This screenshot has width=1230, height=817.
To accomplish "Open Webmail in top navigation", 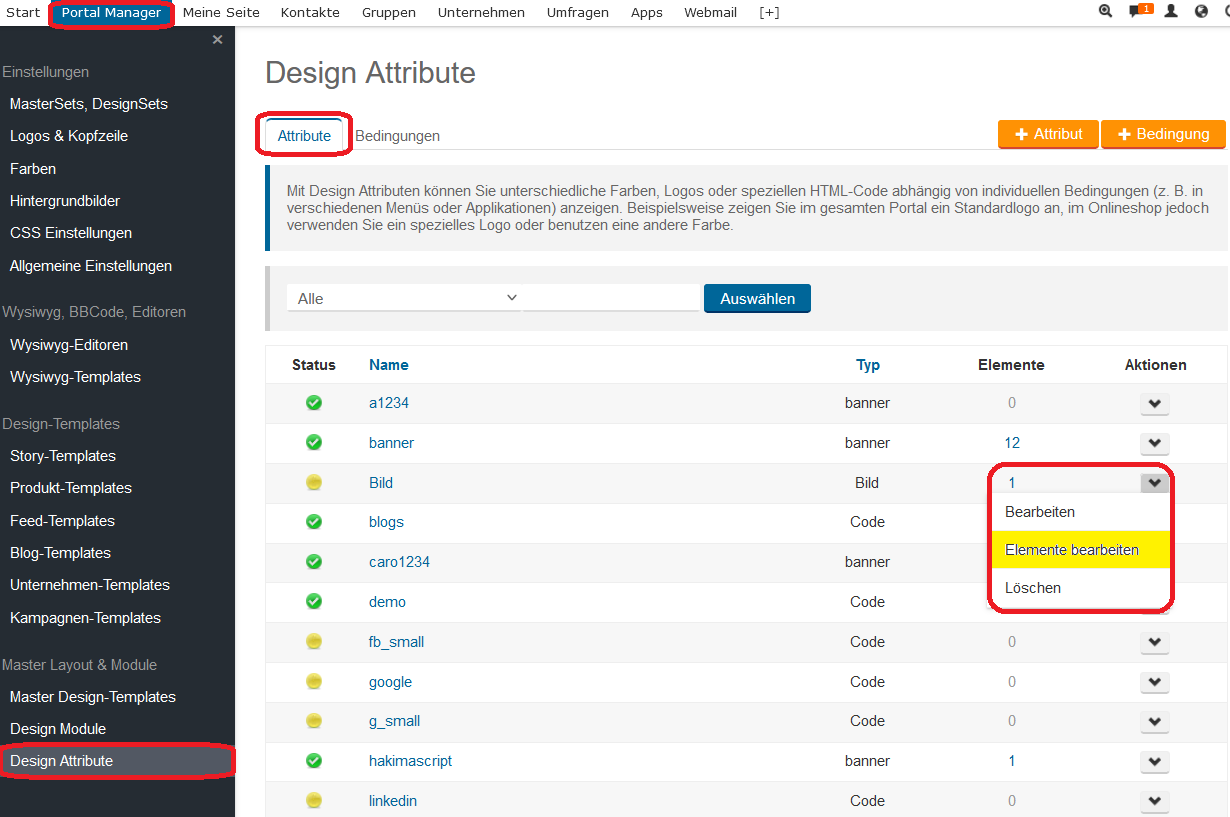I will pyautogui.click(x=711, y=13).
